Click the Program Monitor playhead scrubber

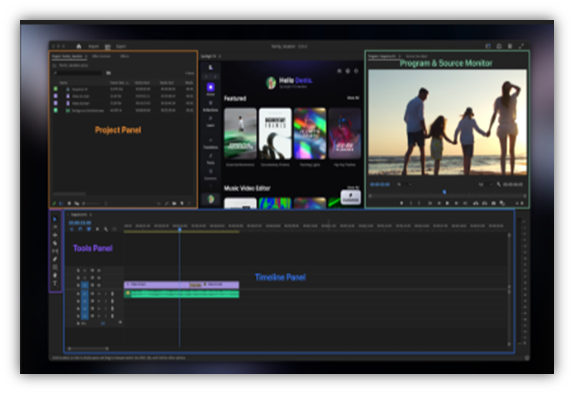pos(444,192)
